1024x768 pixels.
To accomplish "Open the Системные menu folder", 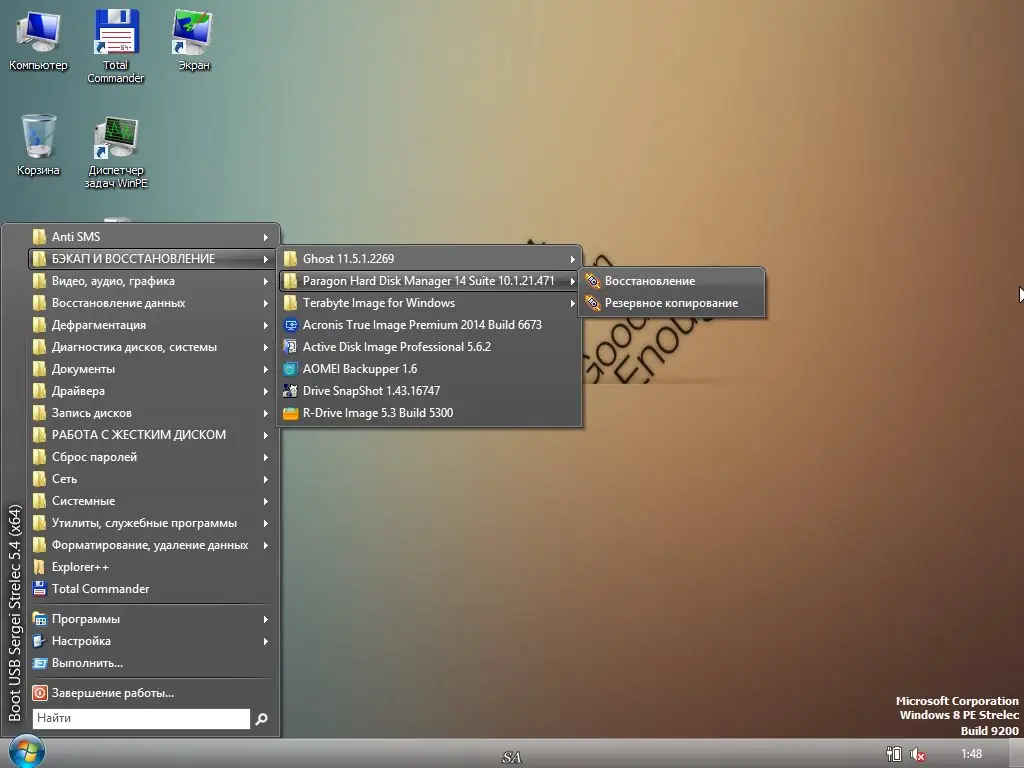I will pyautogui.click(x=152, y=501).
